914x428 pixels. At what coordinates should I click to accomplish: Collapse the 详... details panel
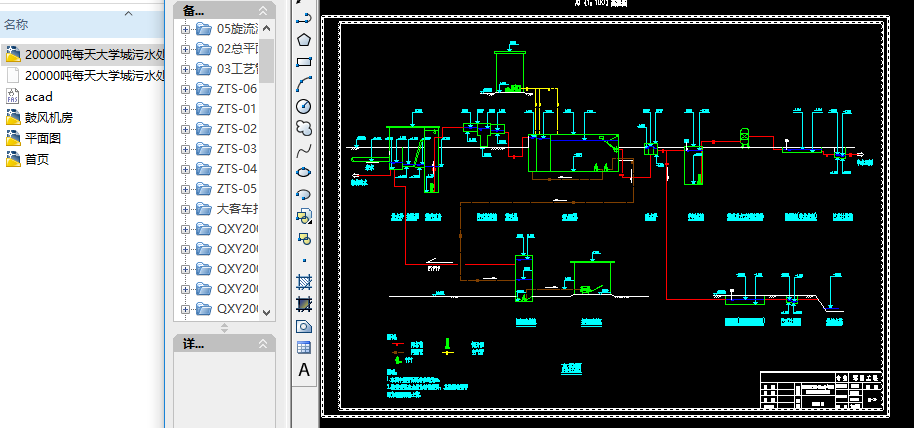[265, 343]
